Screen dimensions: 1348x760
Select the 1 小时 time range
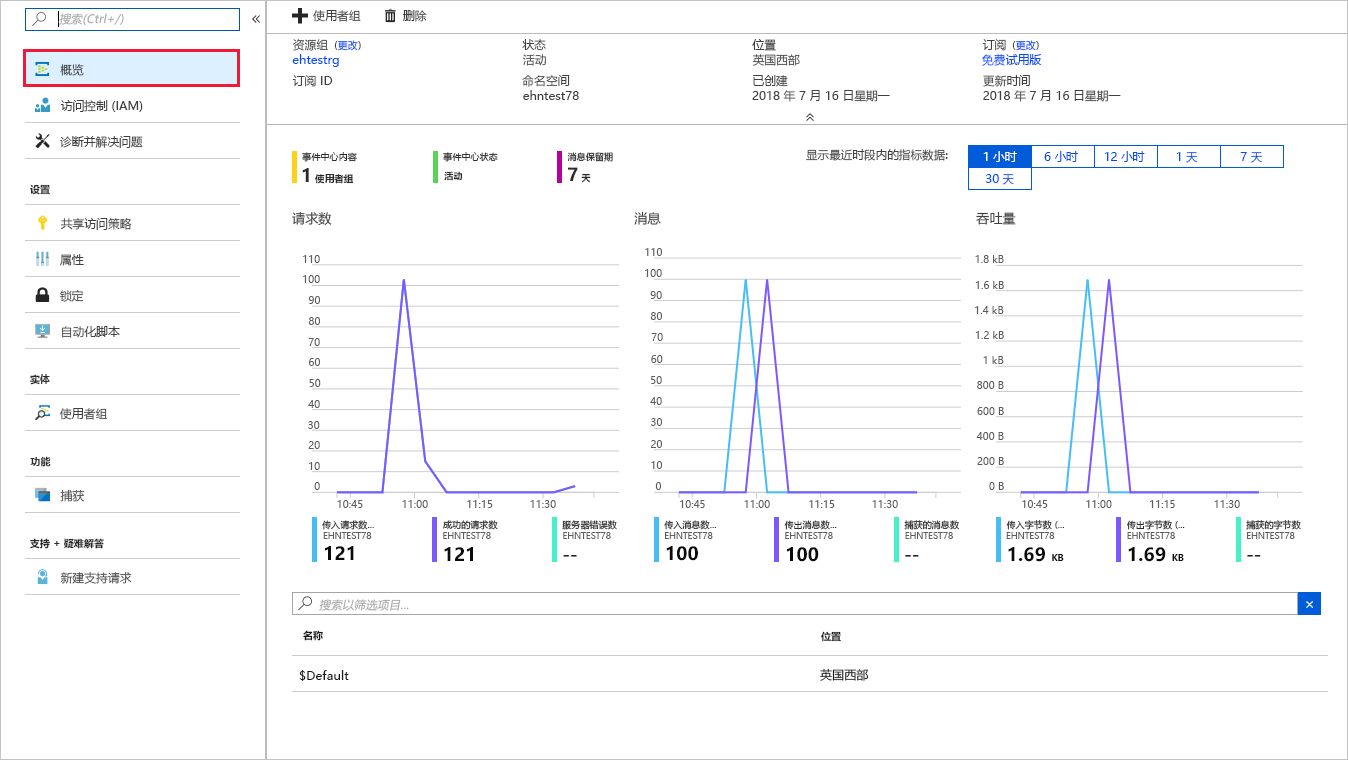(x=999, y=157)
